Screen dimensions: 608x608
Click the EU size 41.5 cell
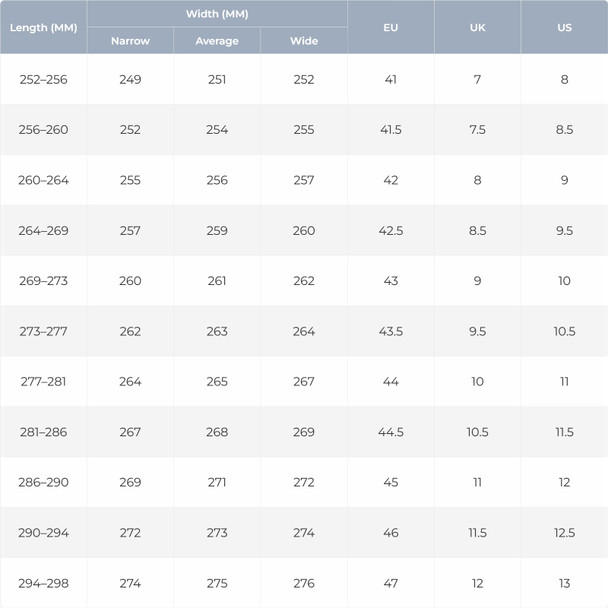point(391,130)
